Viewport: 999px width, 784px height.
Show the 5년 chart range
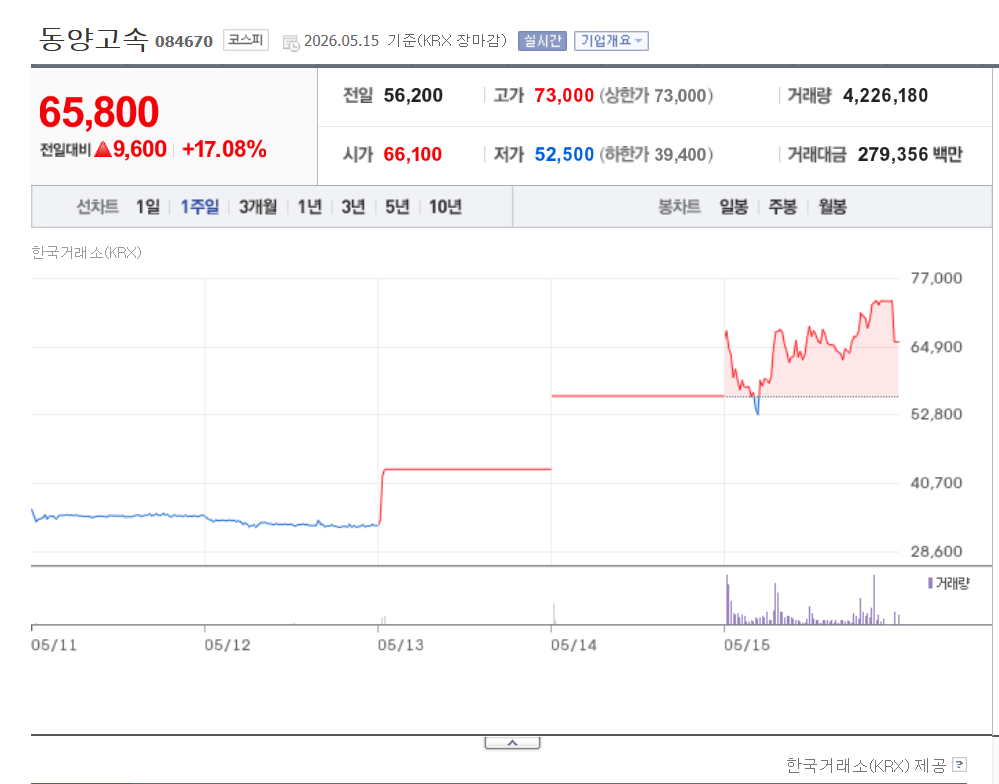pyautogui.click(x=397, y=206)
